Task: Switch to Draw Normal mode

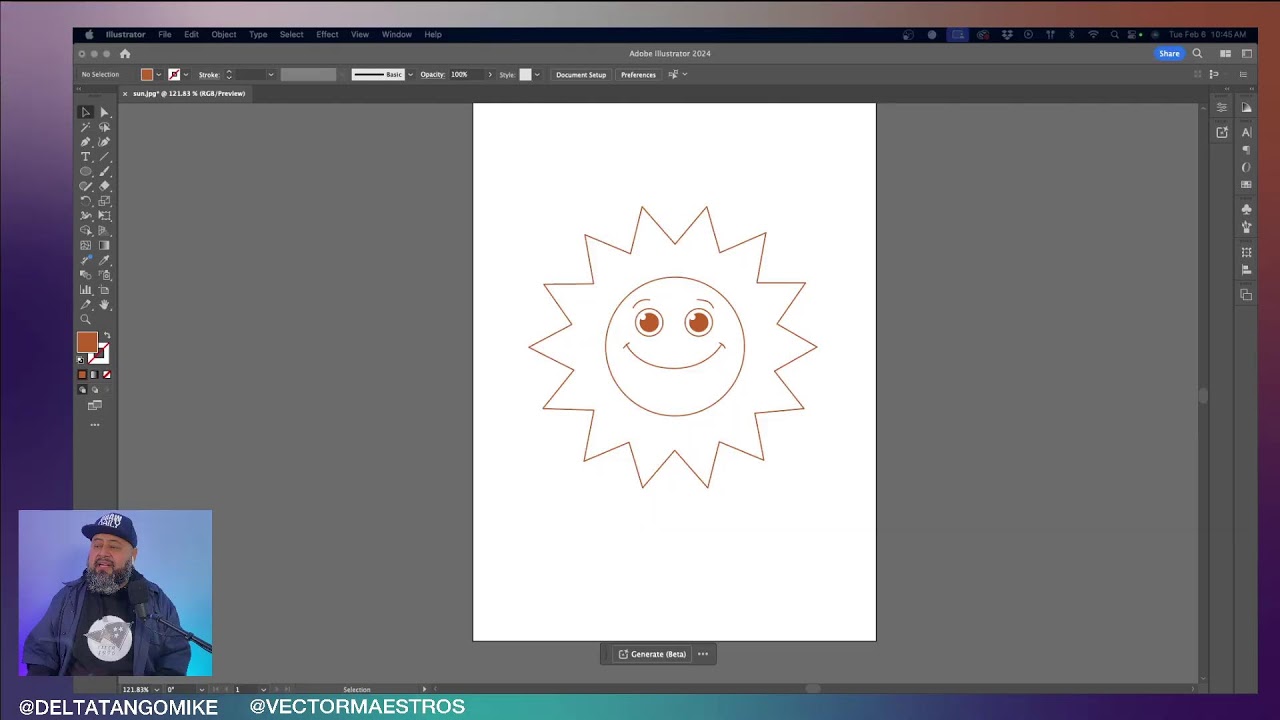Action: click(82, 390)
